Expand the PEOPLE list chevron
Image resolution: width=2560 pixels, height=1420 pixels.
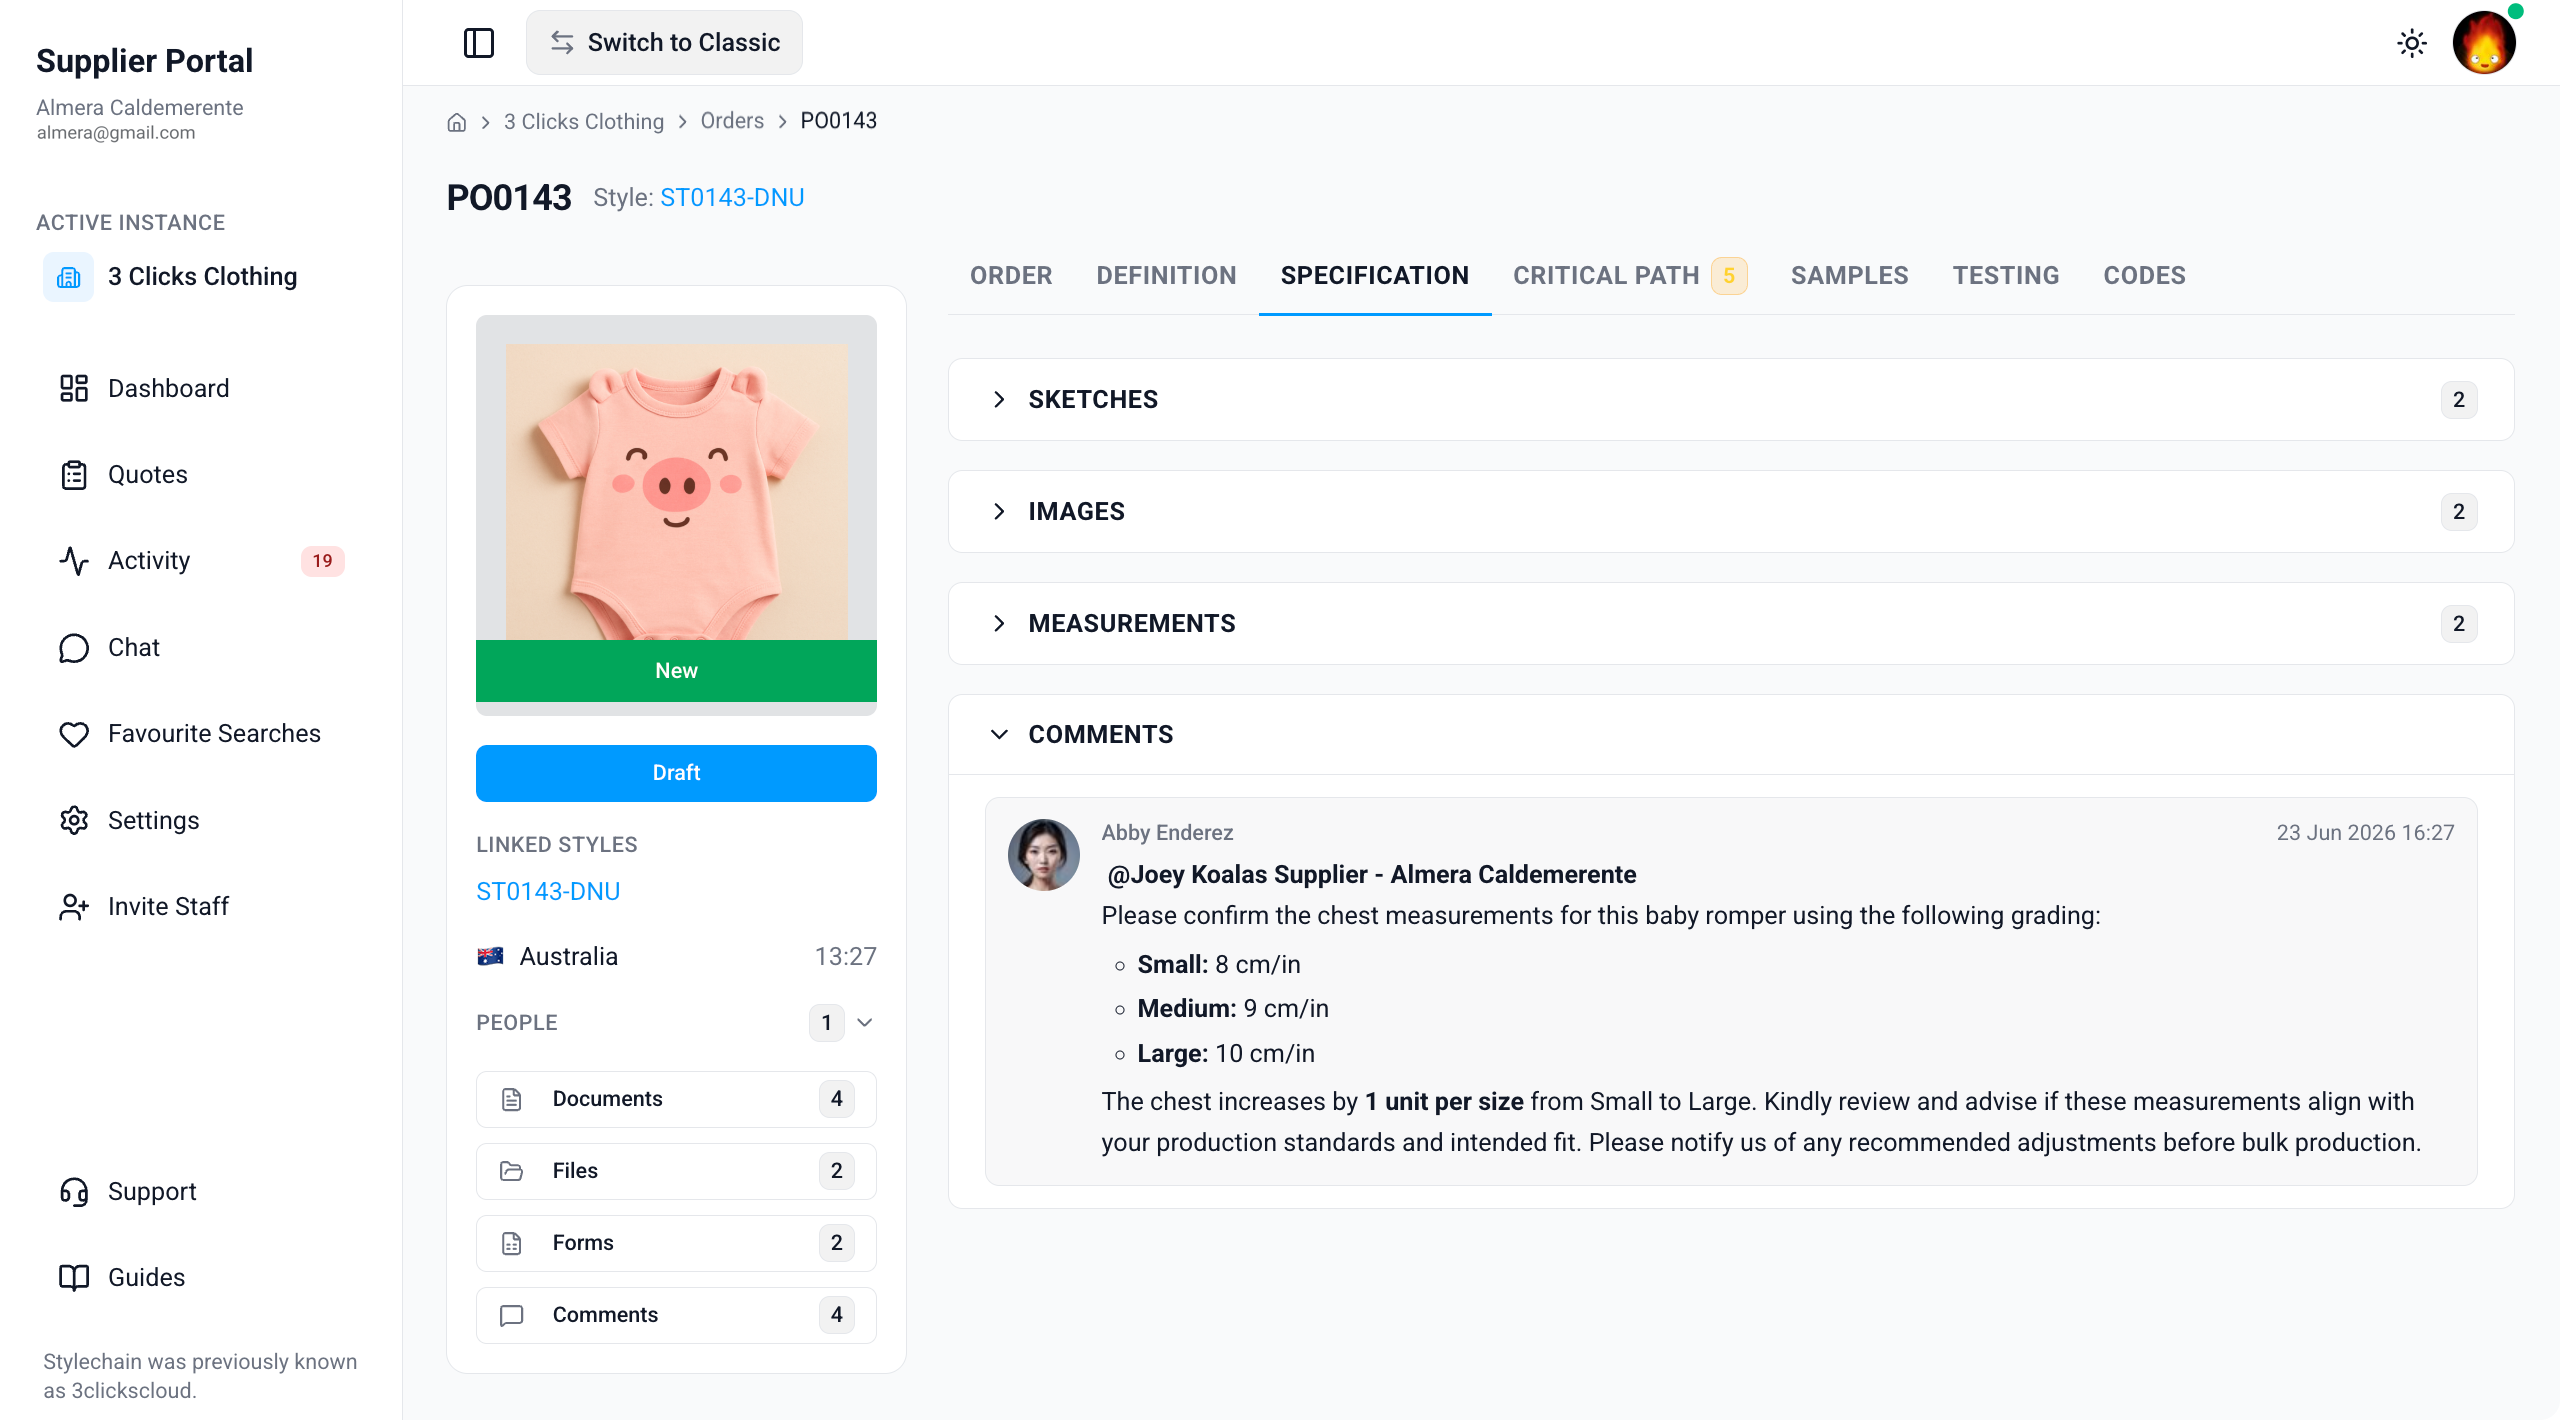tap(865, 1023)
